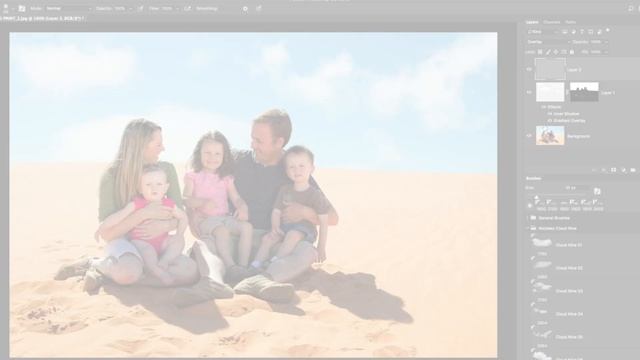Lock transparent pixels icon
The image size is (640, 360).
[x=540, y=52]
